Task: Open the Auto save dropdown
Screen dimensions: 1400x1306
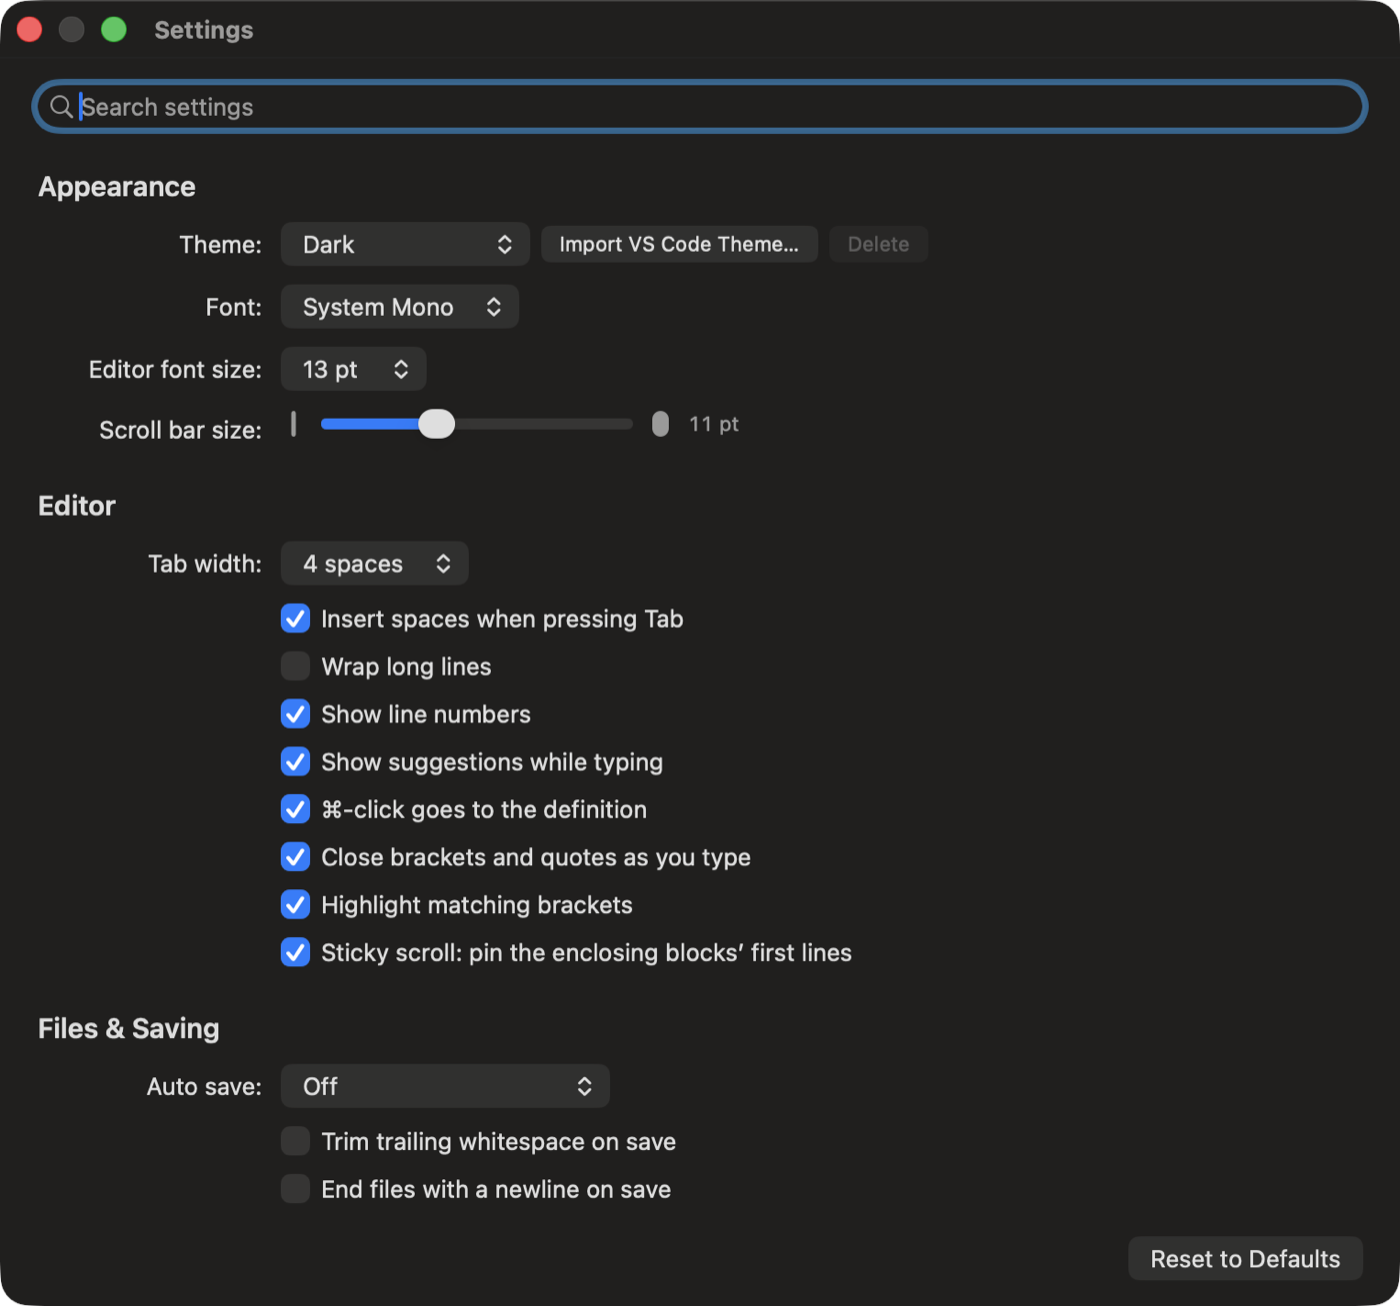Action: tap(445, 1086)
